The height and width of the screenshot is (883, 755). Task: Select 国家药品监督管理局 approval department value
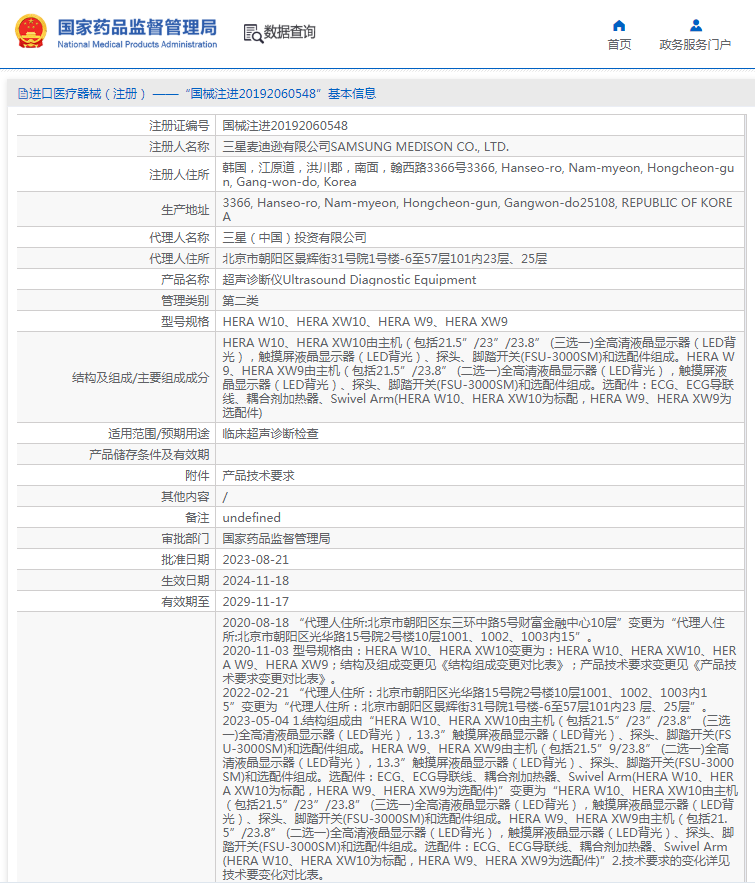coord(276,539)
